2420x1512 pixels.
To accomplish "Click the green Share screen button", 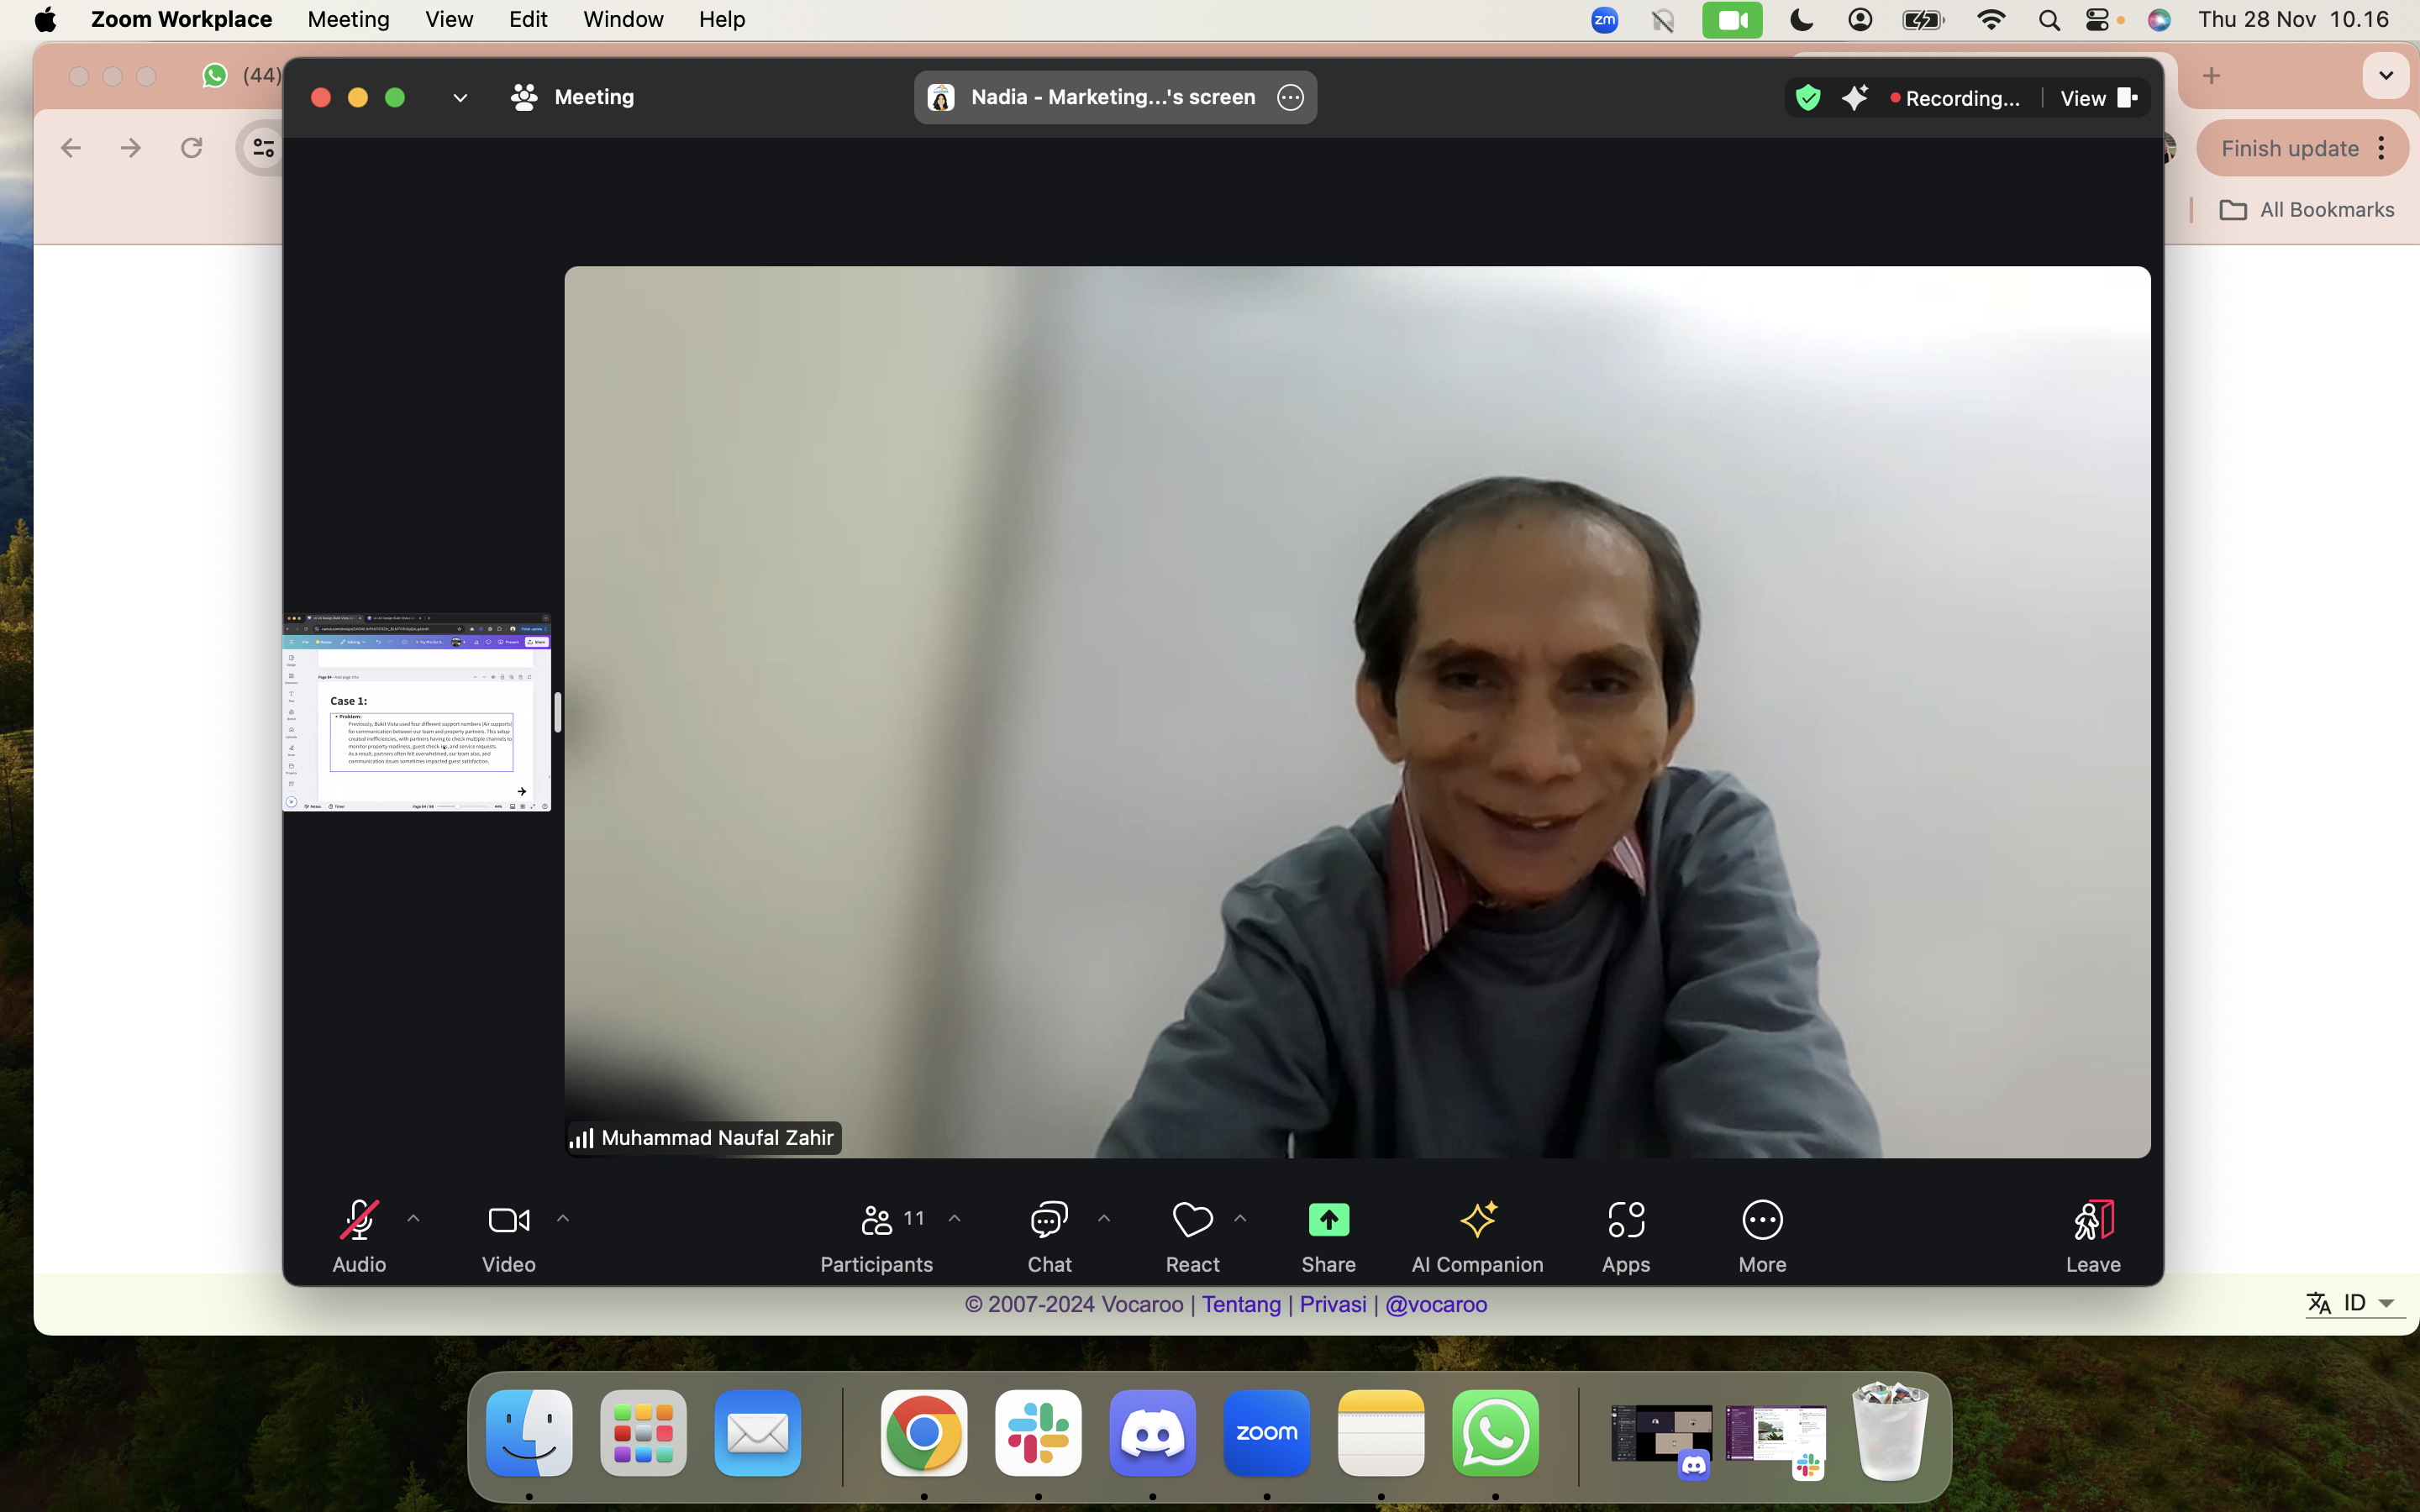I will (1328, 1237).
